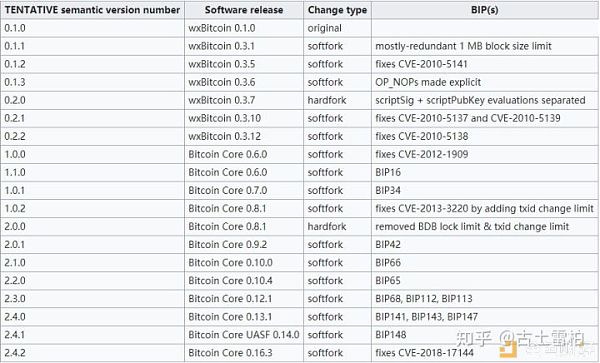Select "mostly-redundant 1 MB block size limit" text
Viewport: 600px width, 363px height.
point(463,46)
